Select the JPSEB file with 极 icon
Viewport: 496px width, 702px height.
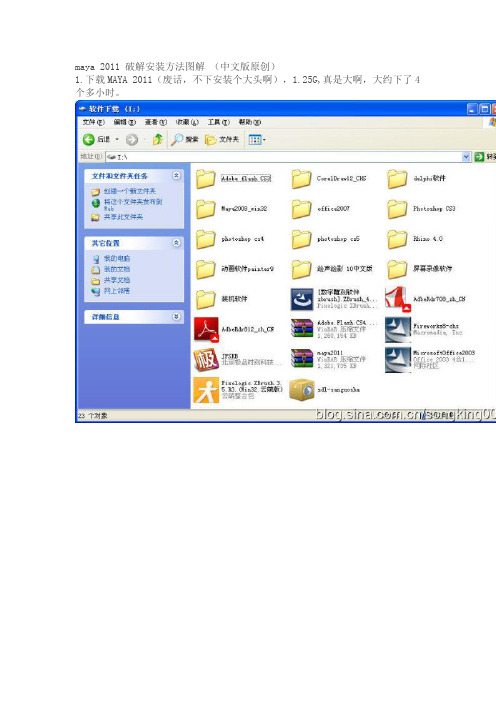[x=238, y=360]
